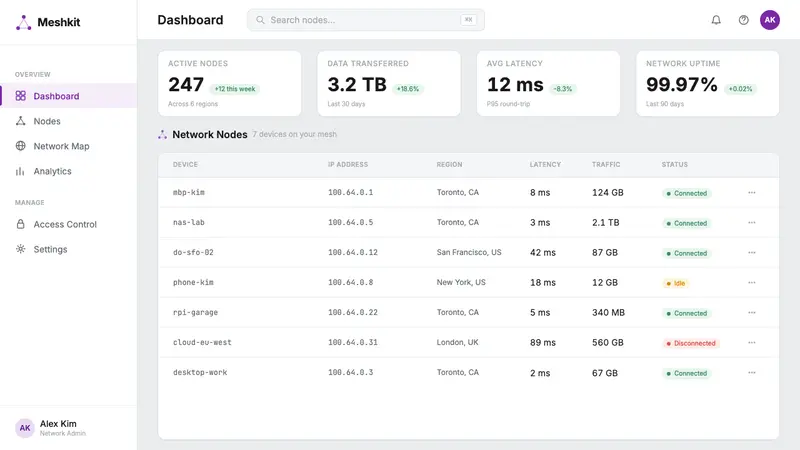The image size is (800, 450).
Task: Click the Settings gear icon
Action: [x=20, y=249]
